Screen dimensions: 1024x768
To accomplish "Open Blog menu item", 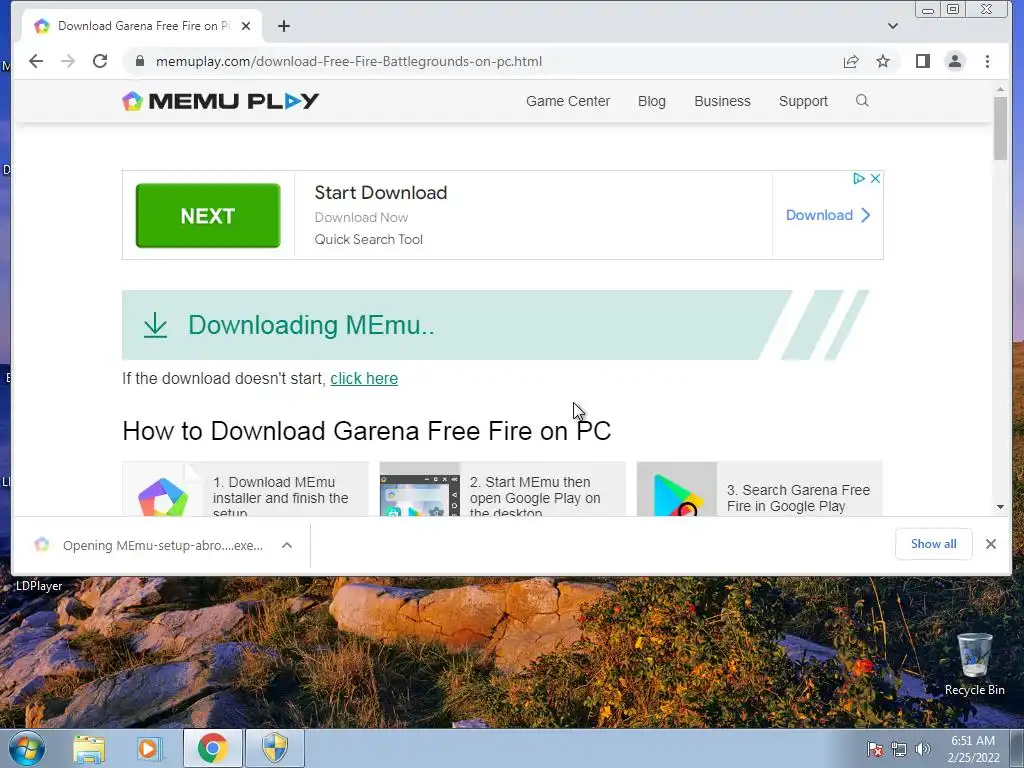I will [x=652, y=101].
